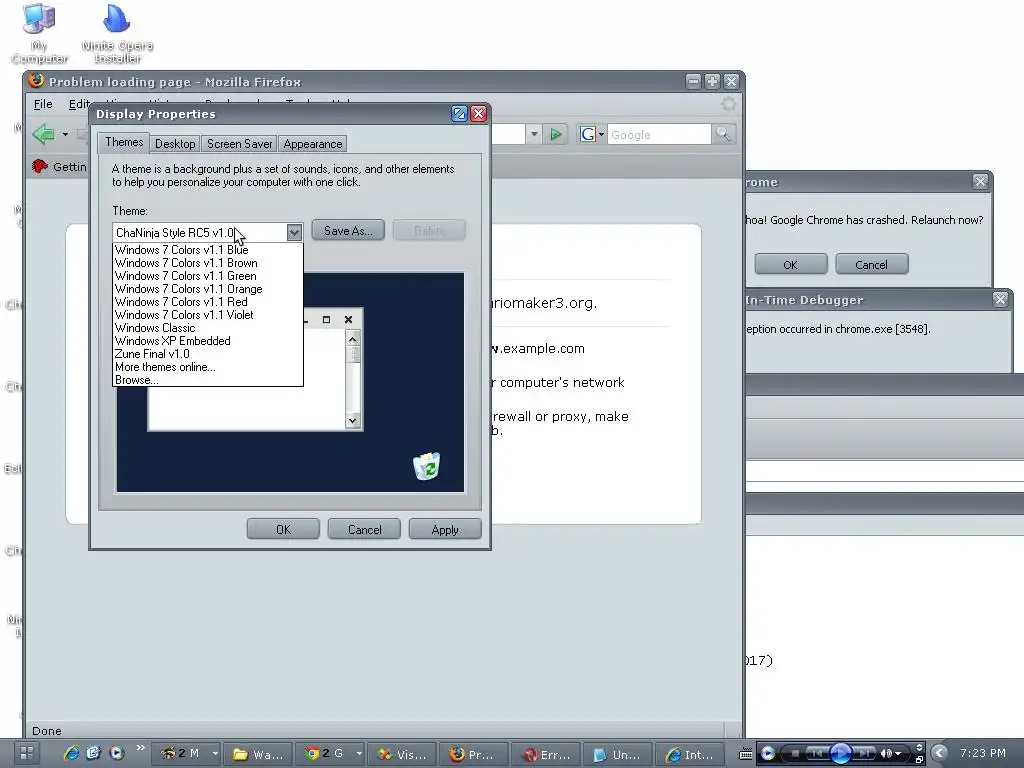Screen dimensions: 1024x768
Task: Open Firefox back history dropdown arrow
Action: 65,135
